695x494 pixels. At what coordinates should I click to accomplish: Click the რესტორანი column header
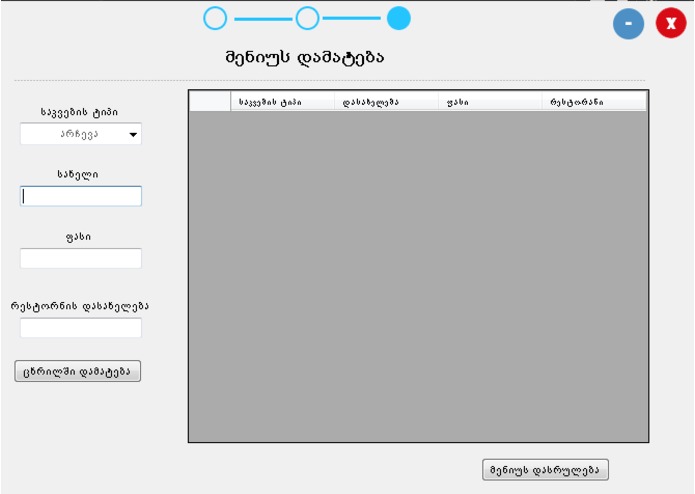point(594,102)
